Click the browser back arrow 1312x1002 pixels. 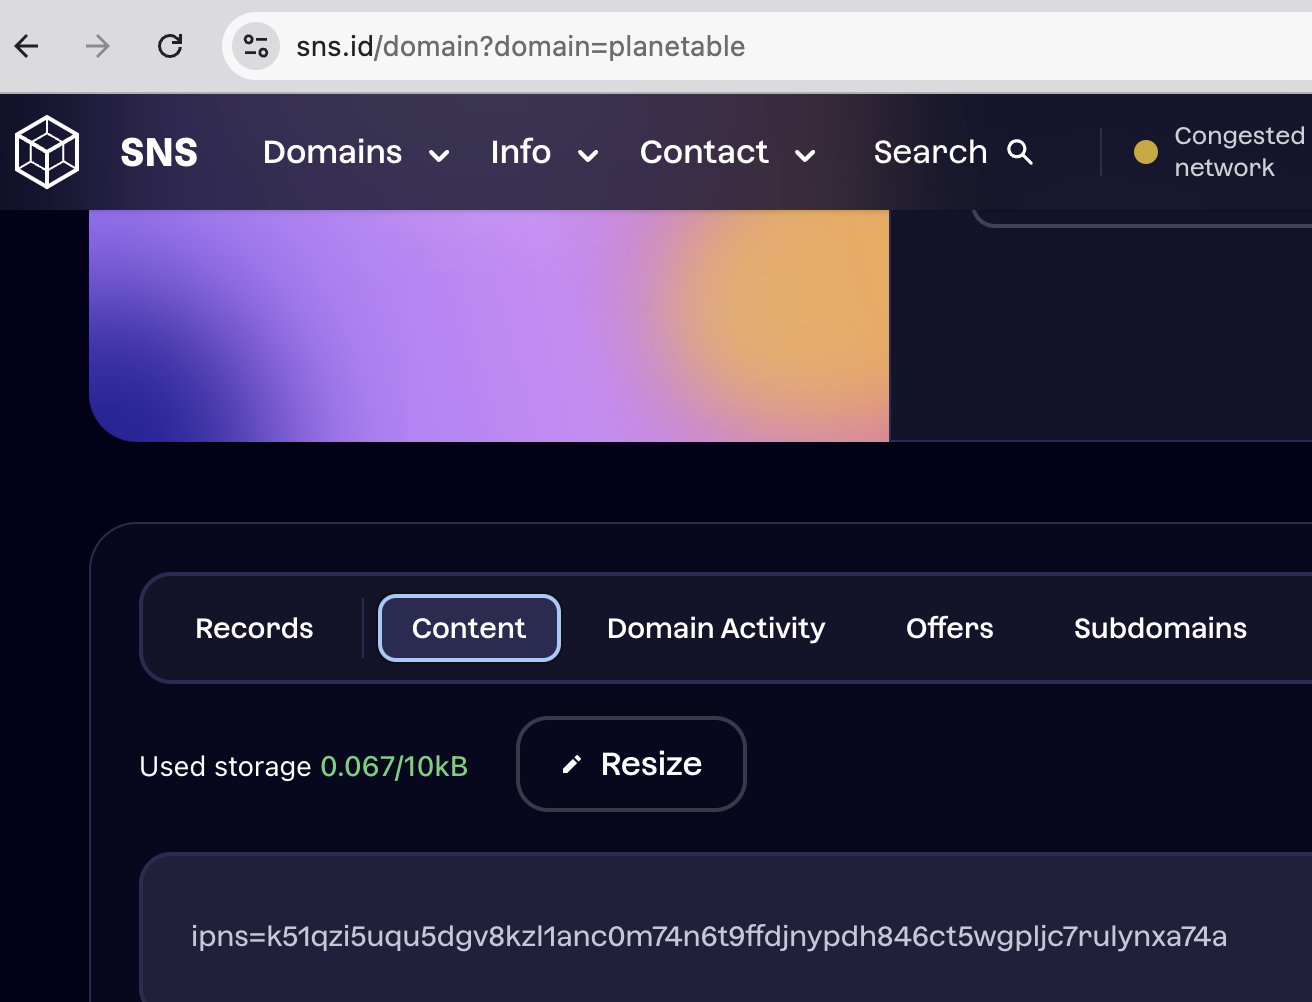pos(27,46)
